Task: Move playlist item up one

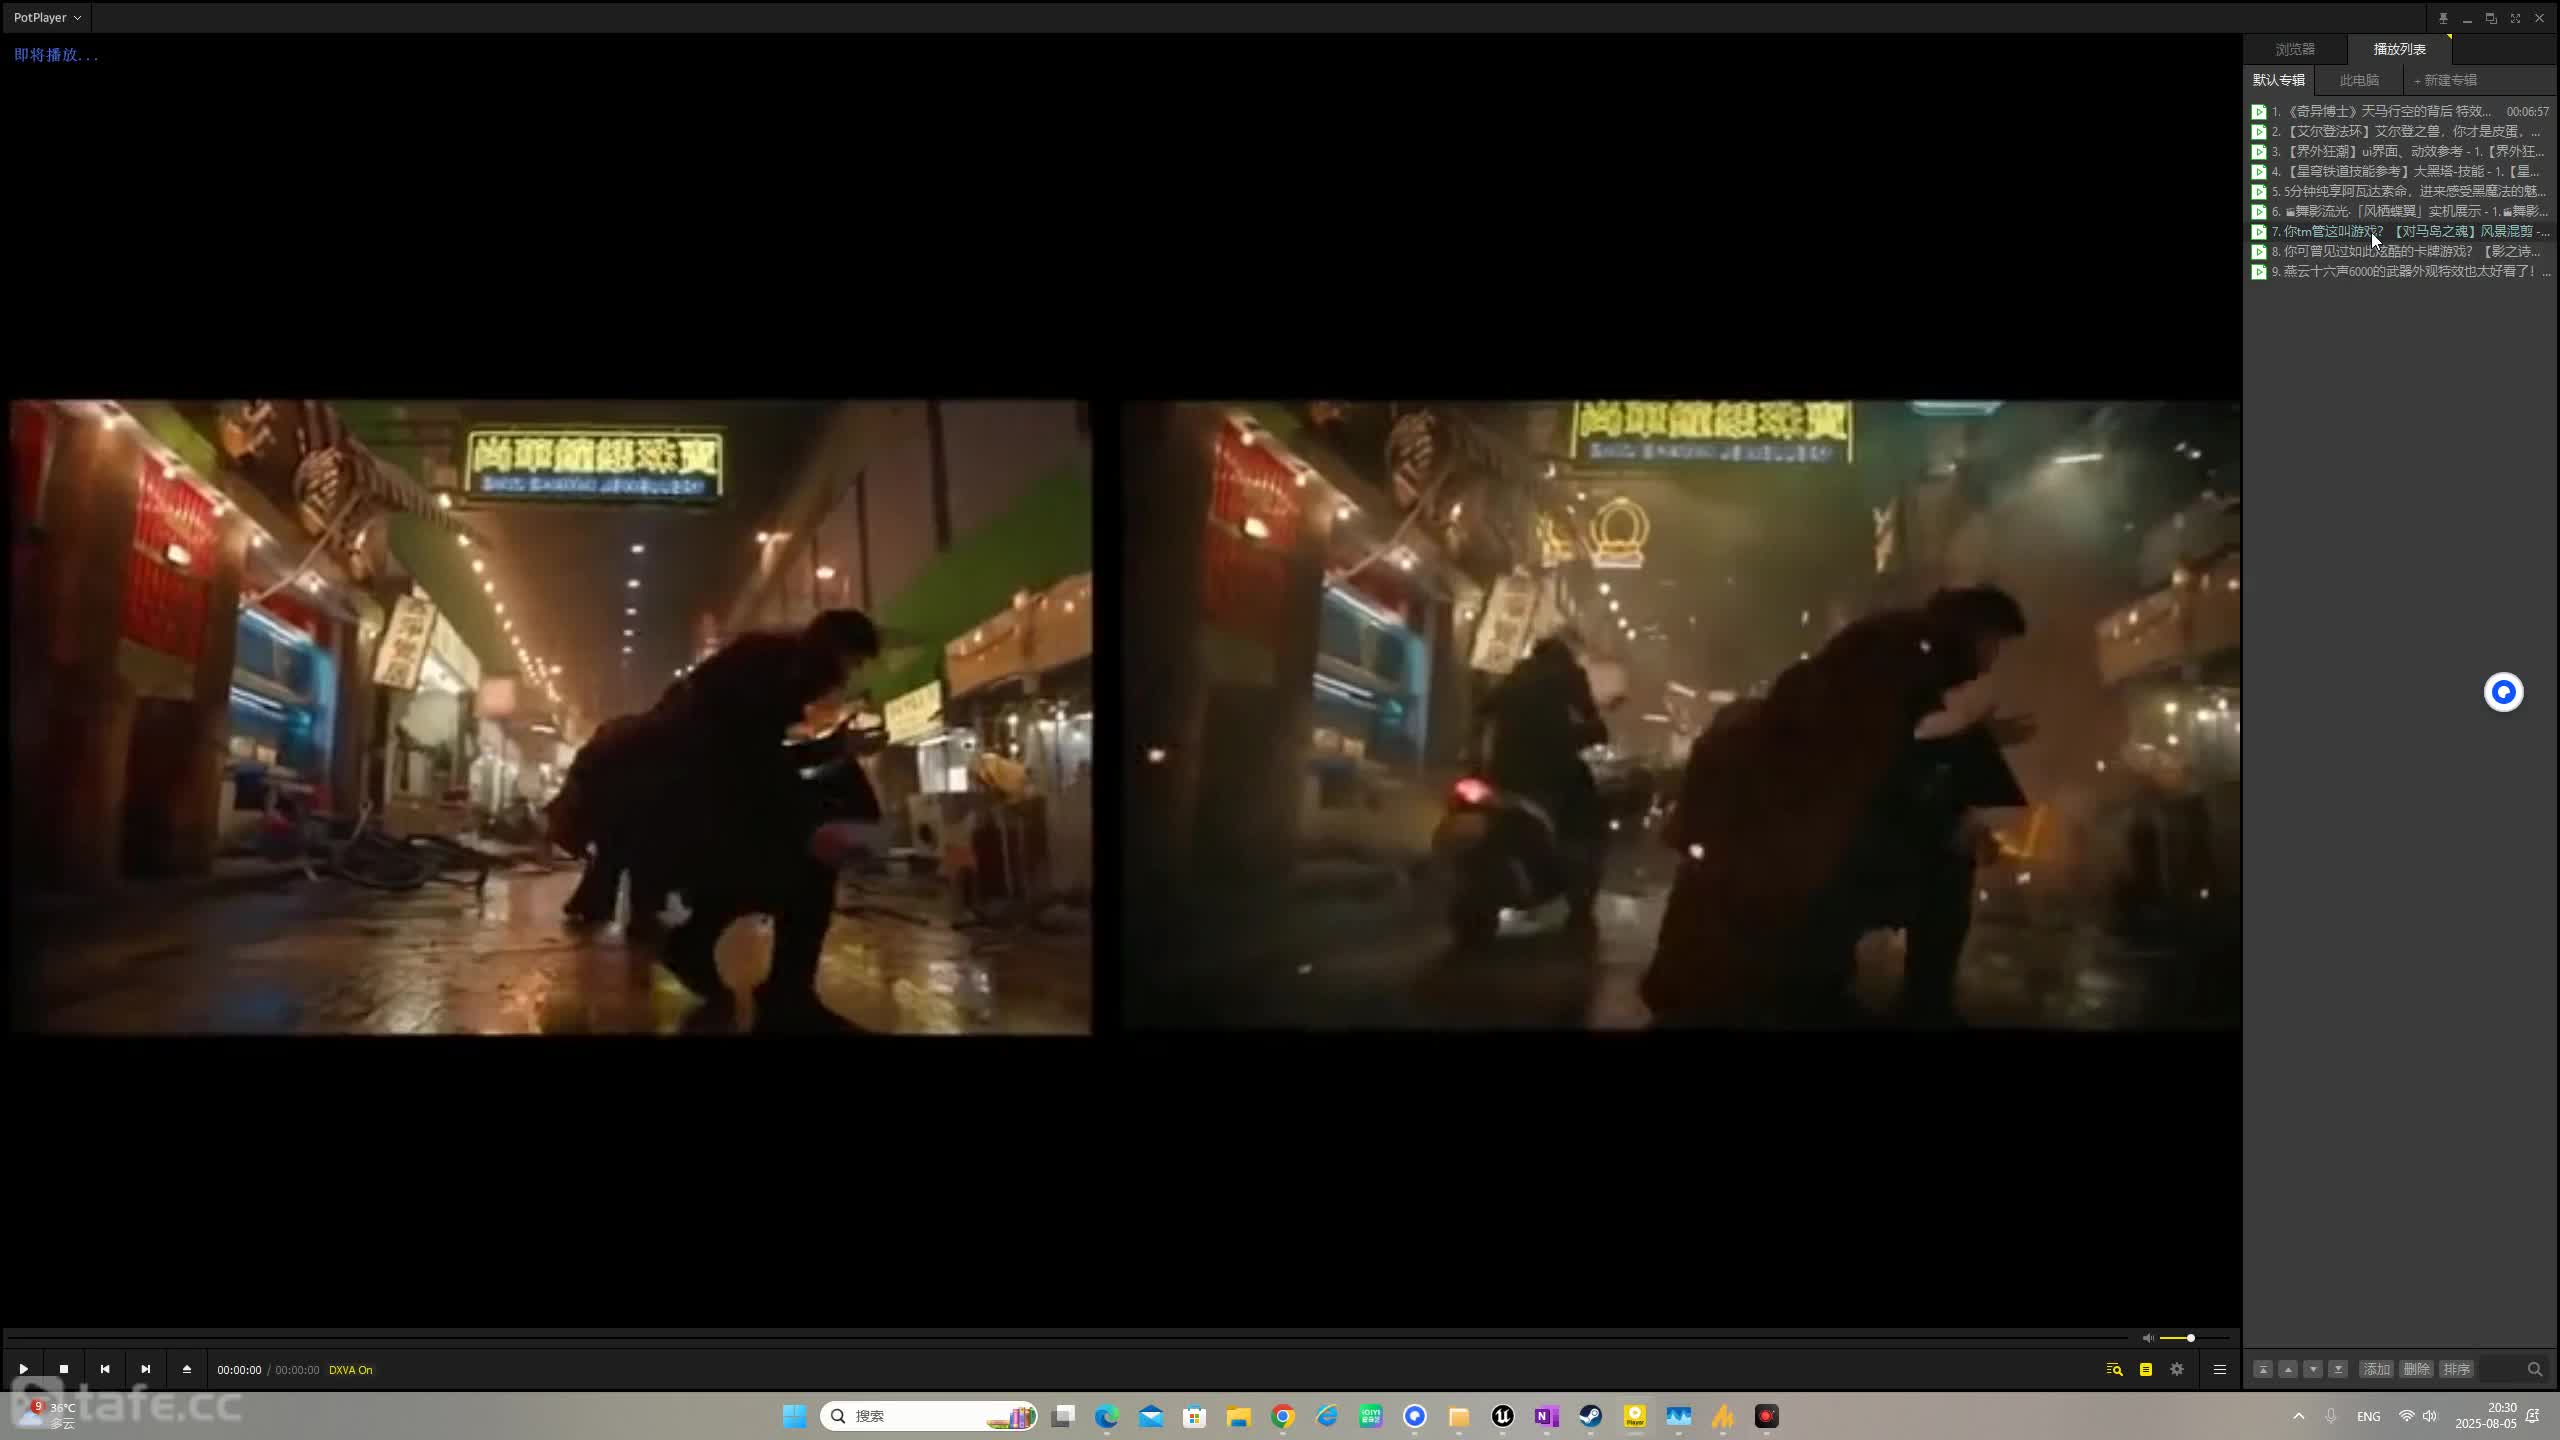Action: point(2288,1370)
